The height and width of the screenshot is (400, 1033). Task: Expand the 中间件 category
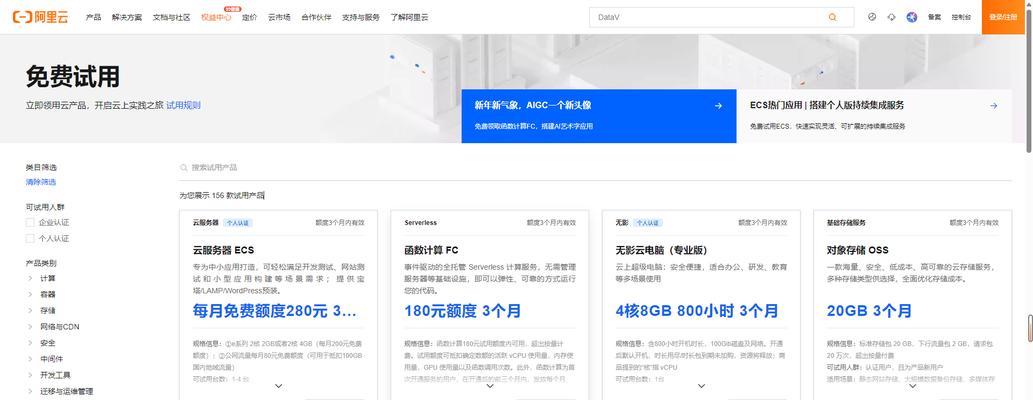30,359
